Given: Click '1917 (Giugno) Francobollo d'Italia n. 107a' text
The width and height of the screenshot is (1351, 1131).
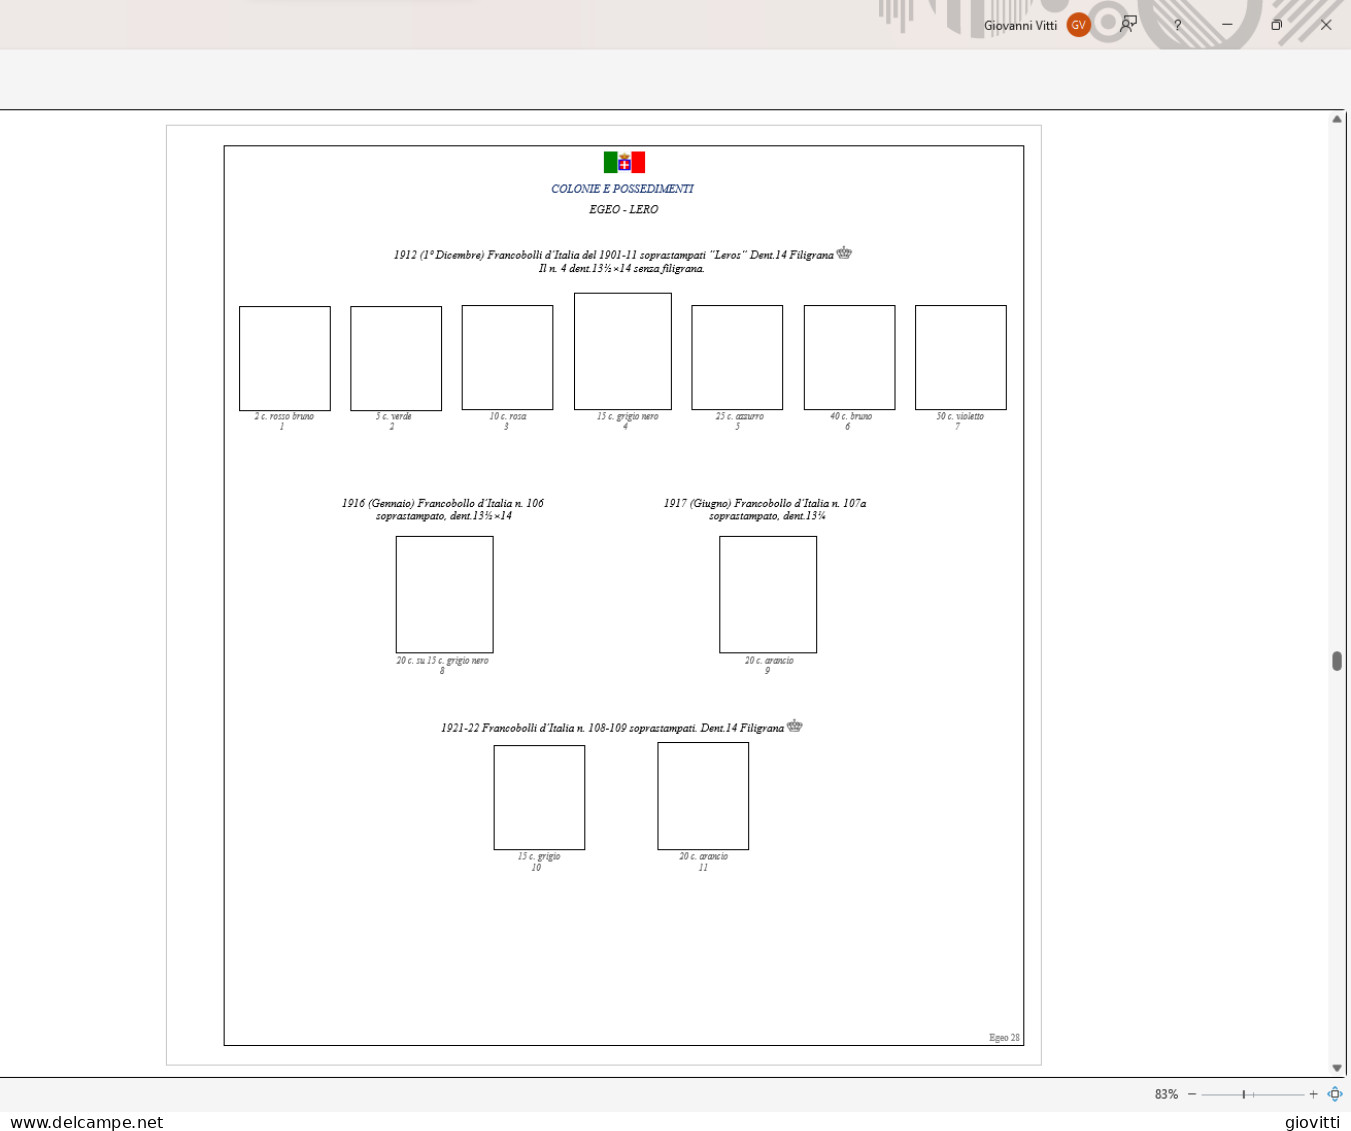Looking at the screenshot, I should coord(765,503).
